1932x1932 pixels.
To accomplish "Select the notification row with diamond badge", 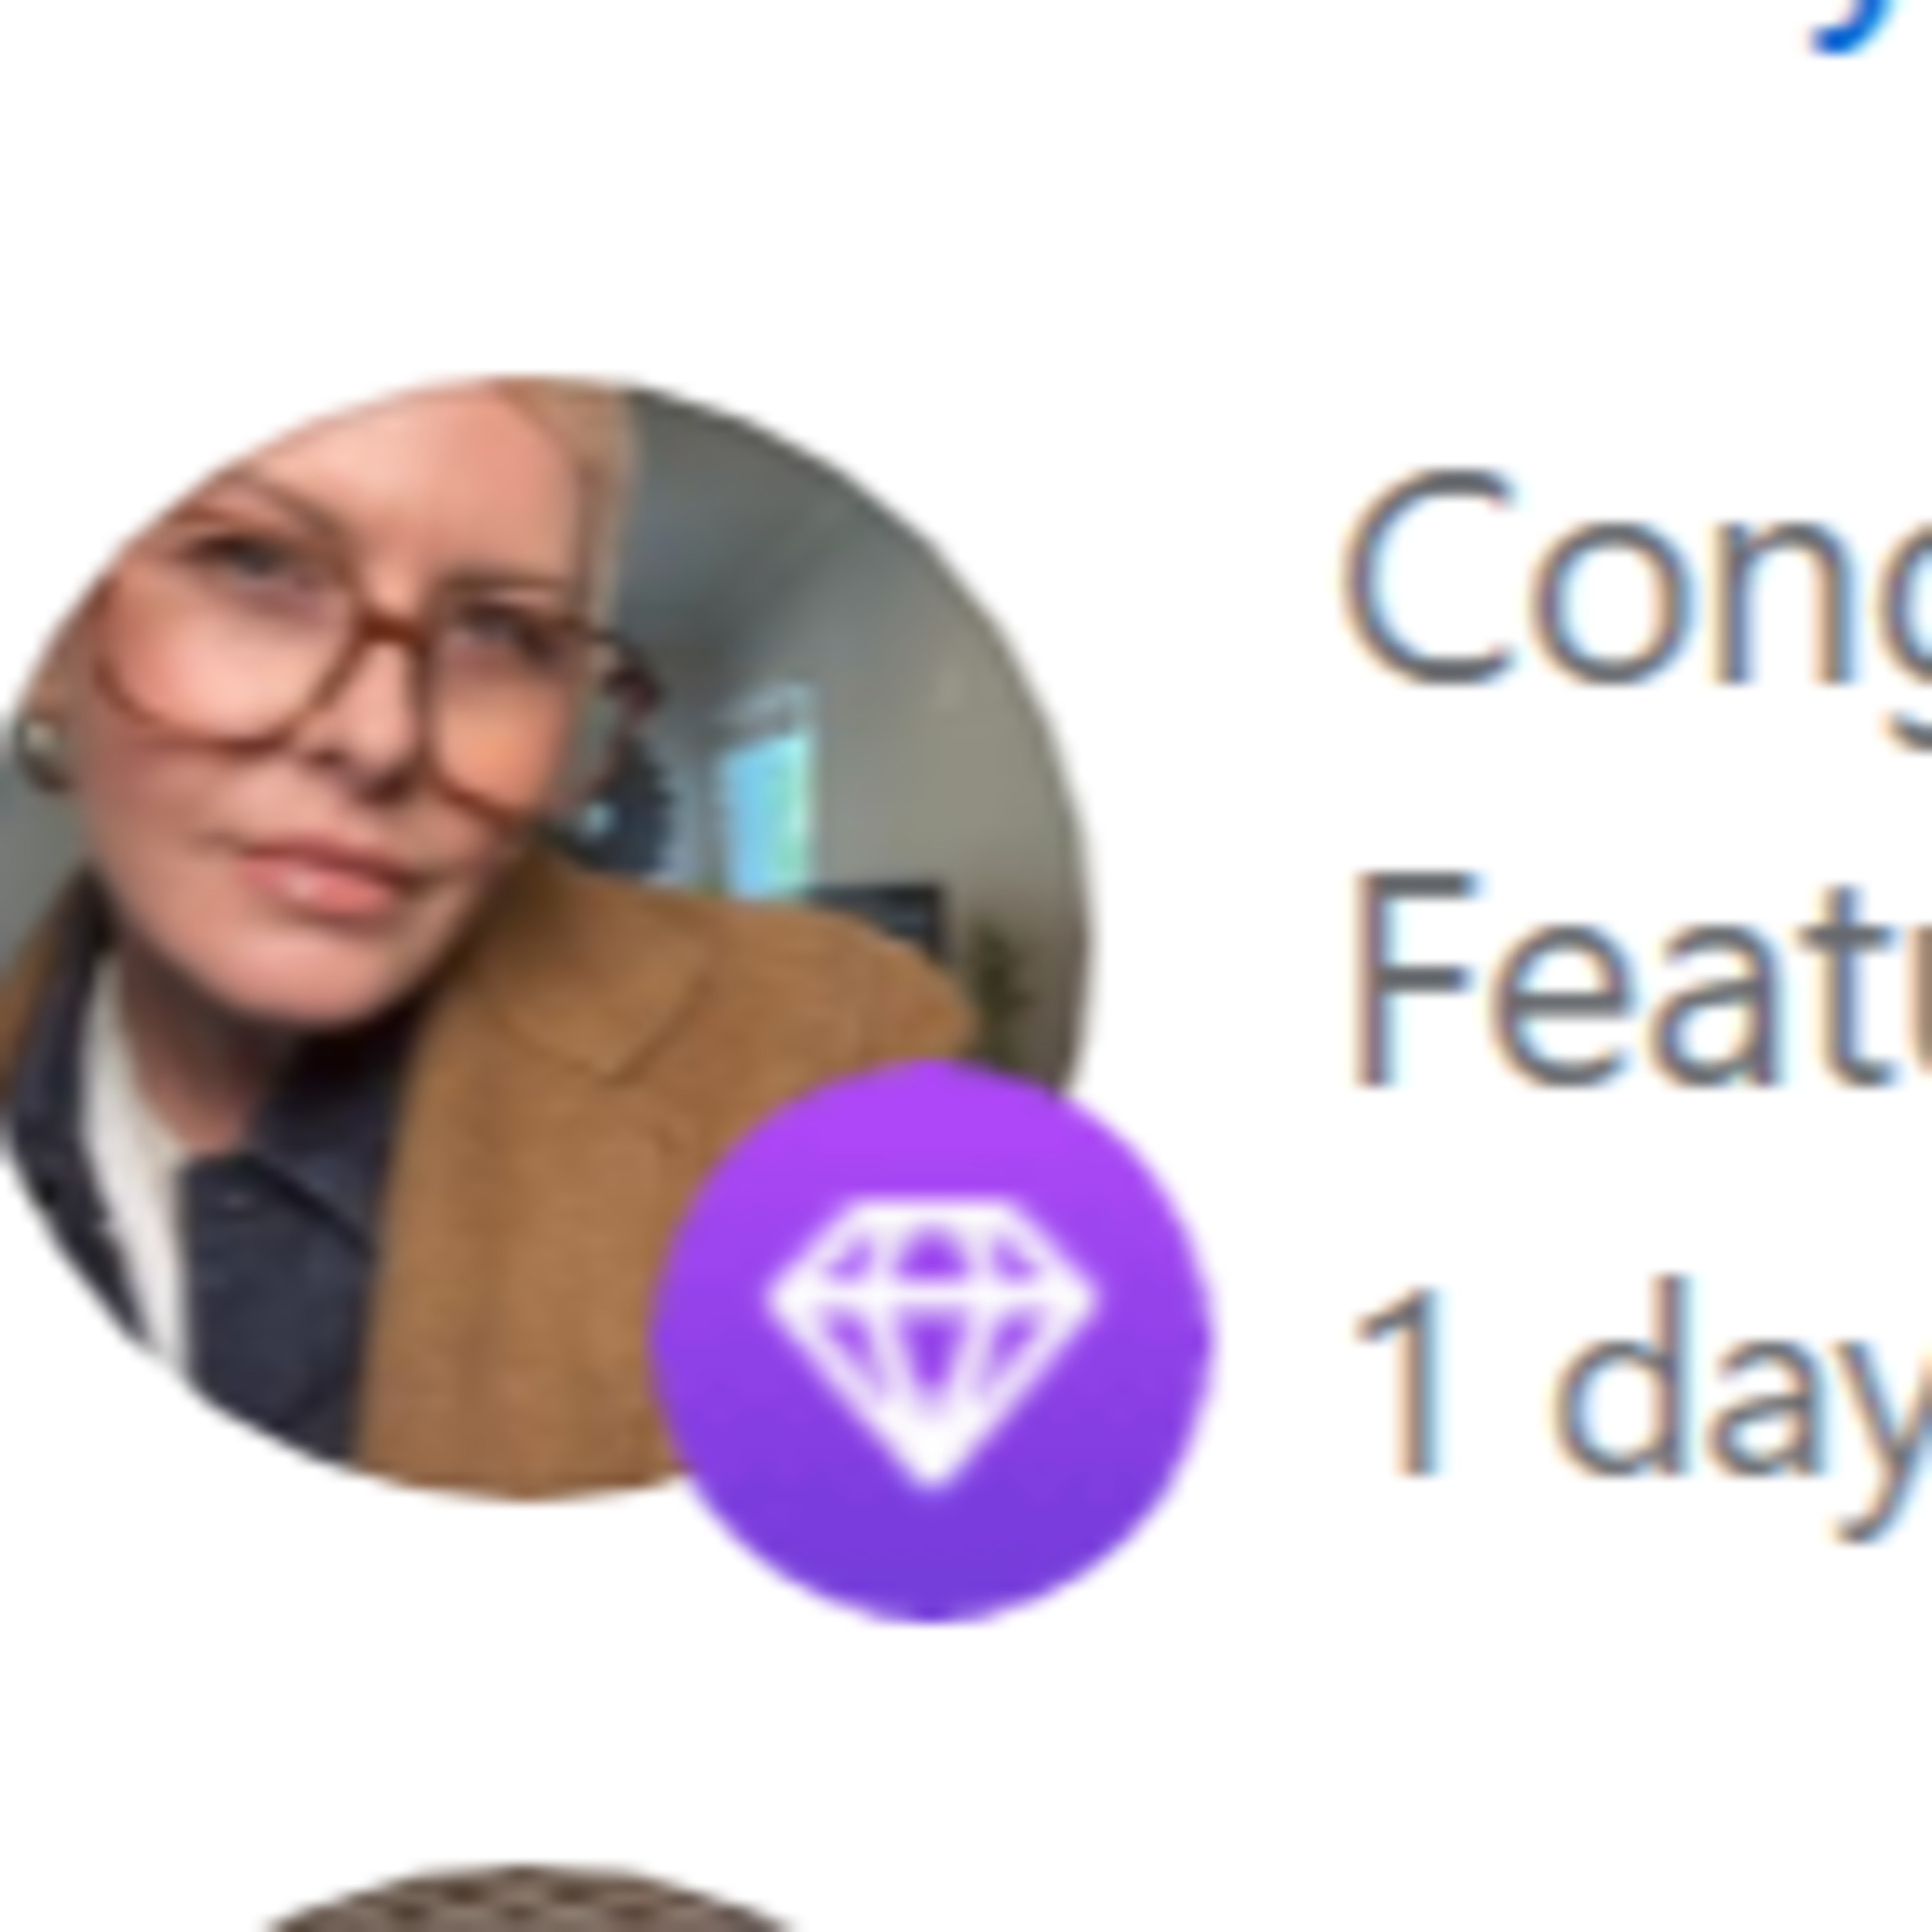I will tap(966, 1000).
